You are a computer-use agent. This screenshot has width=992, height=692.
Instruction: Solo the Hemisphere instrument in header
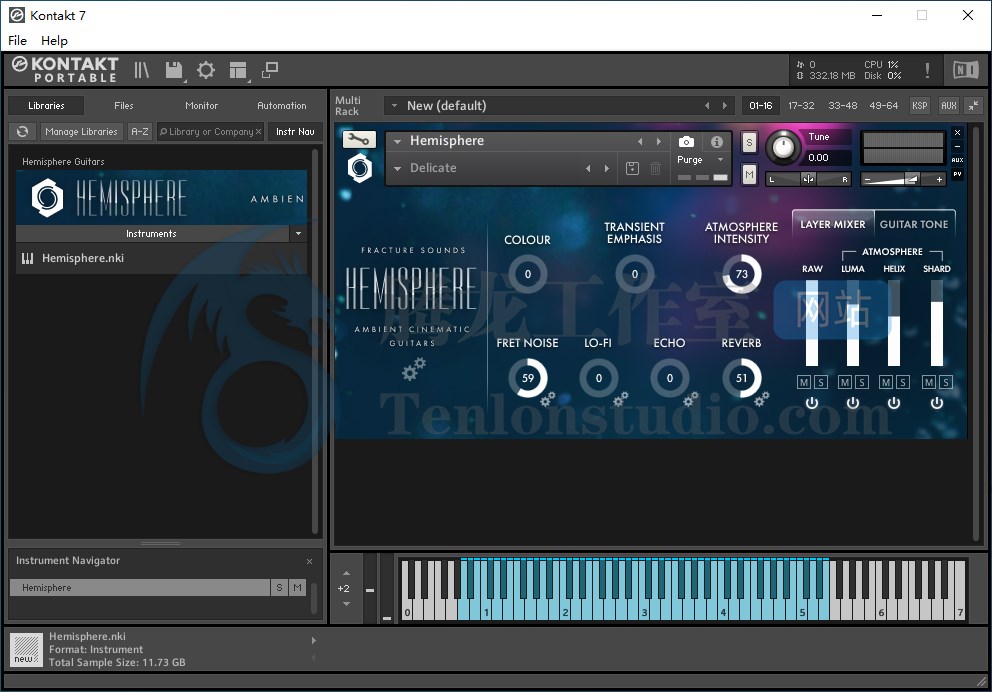749,142
